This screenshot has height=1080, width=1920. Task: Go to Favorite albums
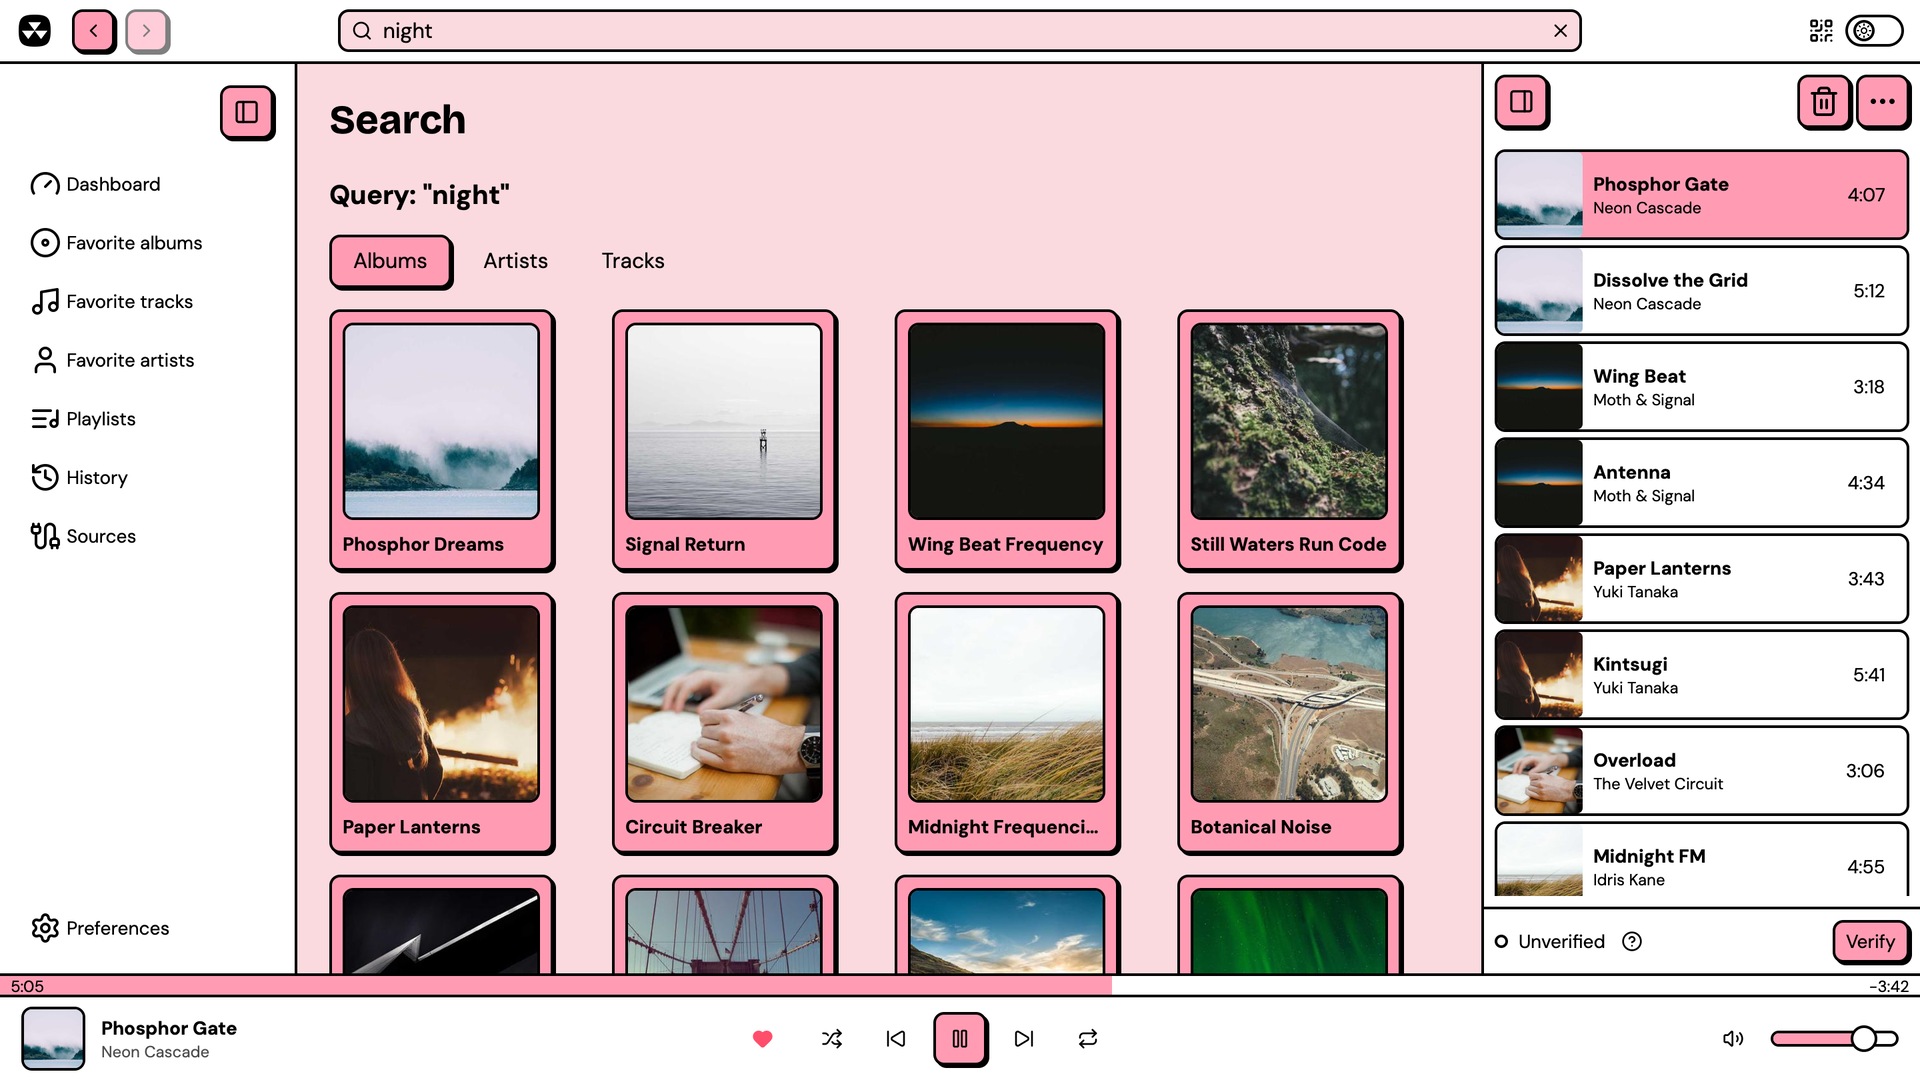pos(117,243)
